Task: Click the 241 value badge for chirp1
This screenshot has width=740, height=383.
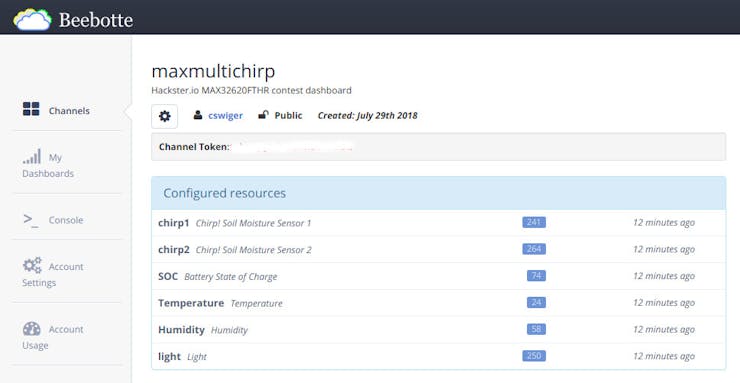Action: (x=534, y=222)
